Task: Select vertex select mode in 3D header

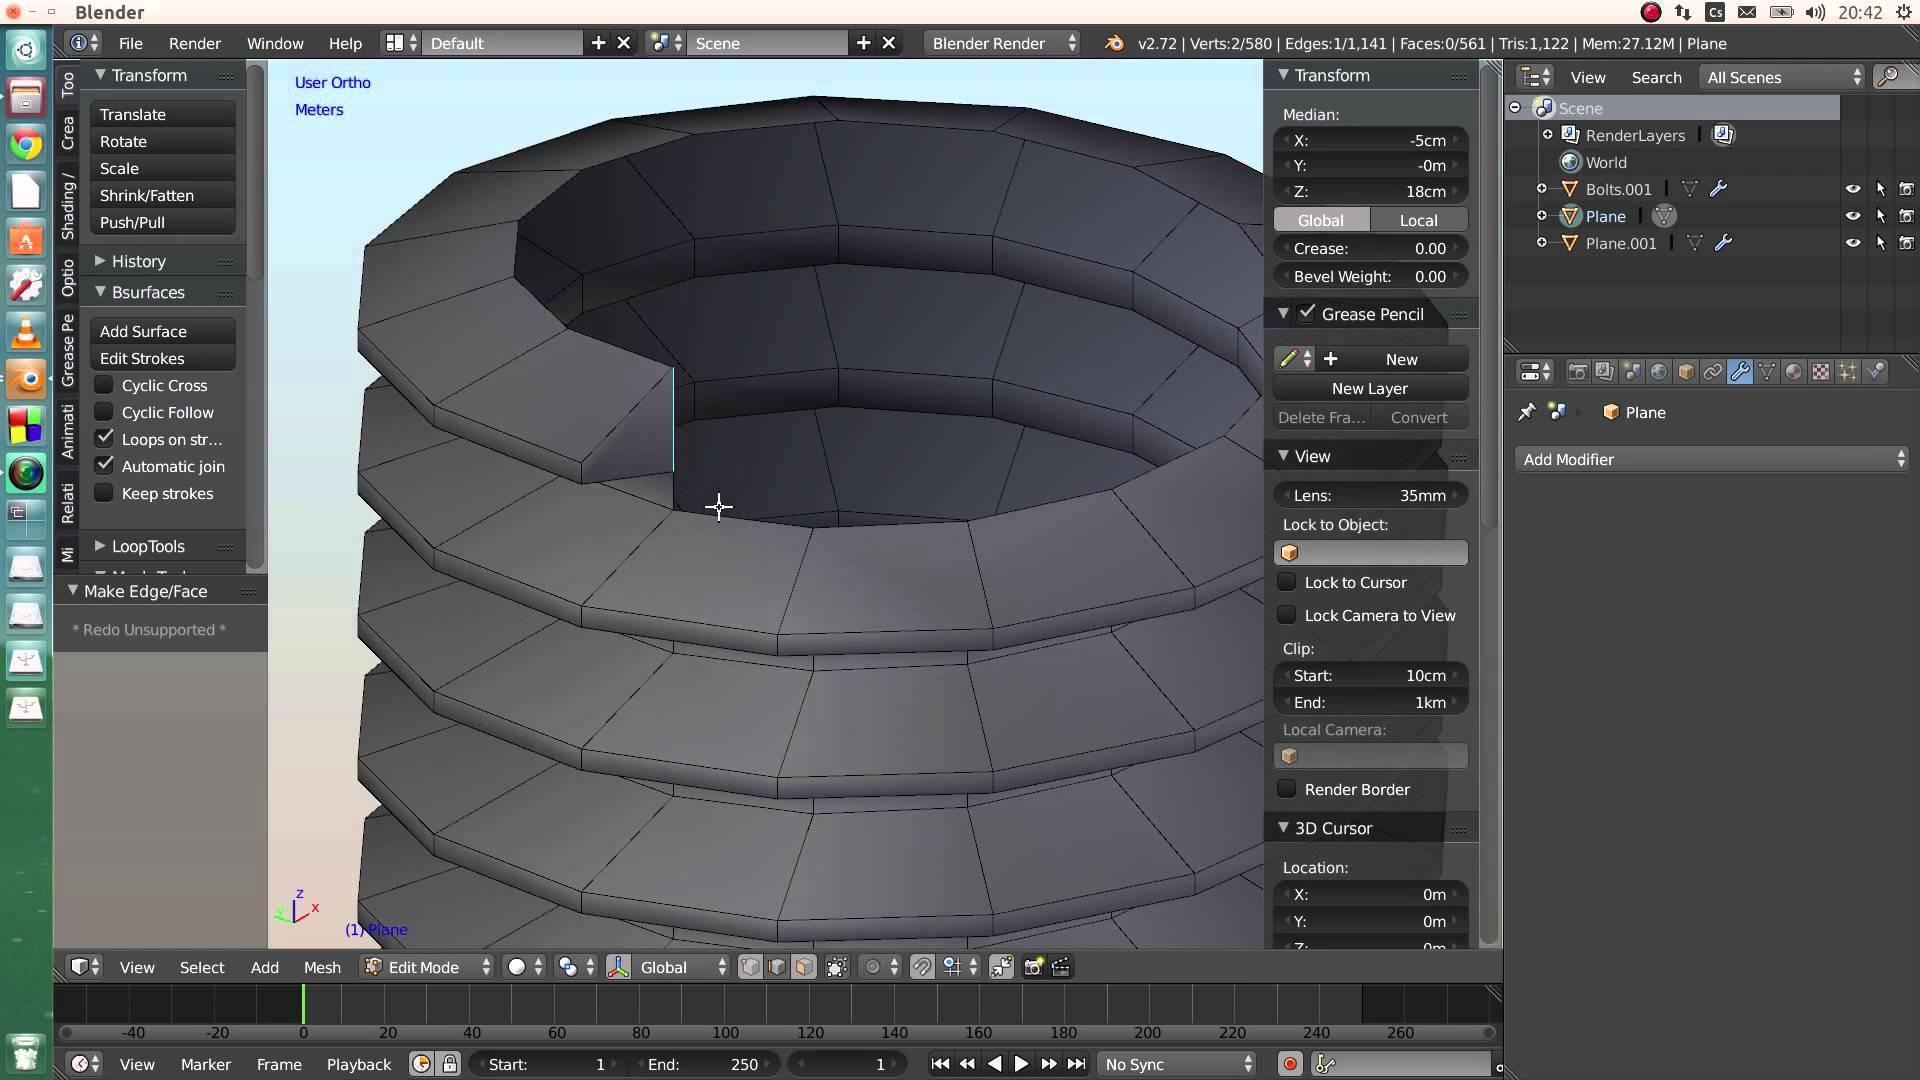Action: click(749, 967)
